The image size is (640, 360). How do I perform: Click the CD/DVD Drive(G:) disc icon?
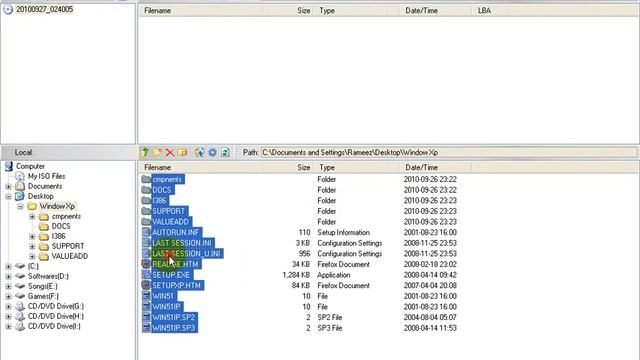(x=20, y=306)
